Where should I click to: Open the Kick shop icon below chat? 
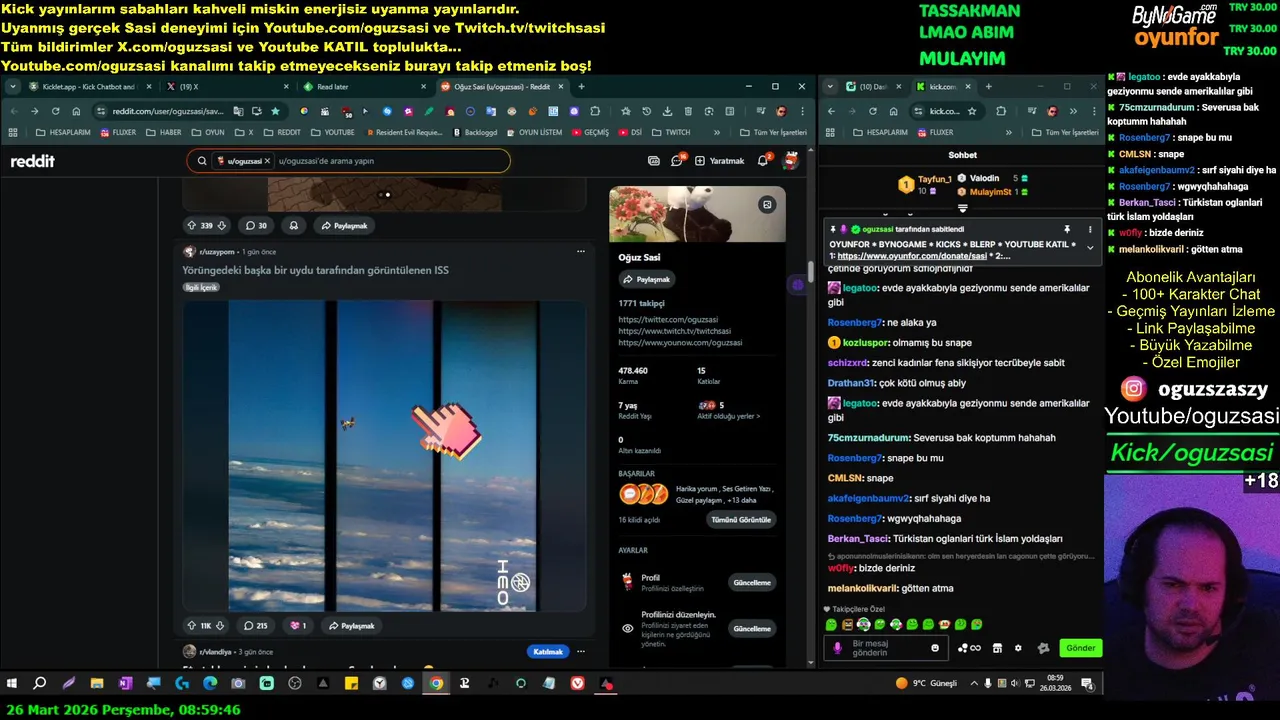click(x=997, y=648)
